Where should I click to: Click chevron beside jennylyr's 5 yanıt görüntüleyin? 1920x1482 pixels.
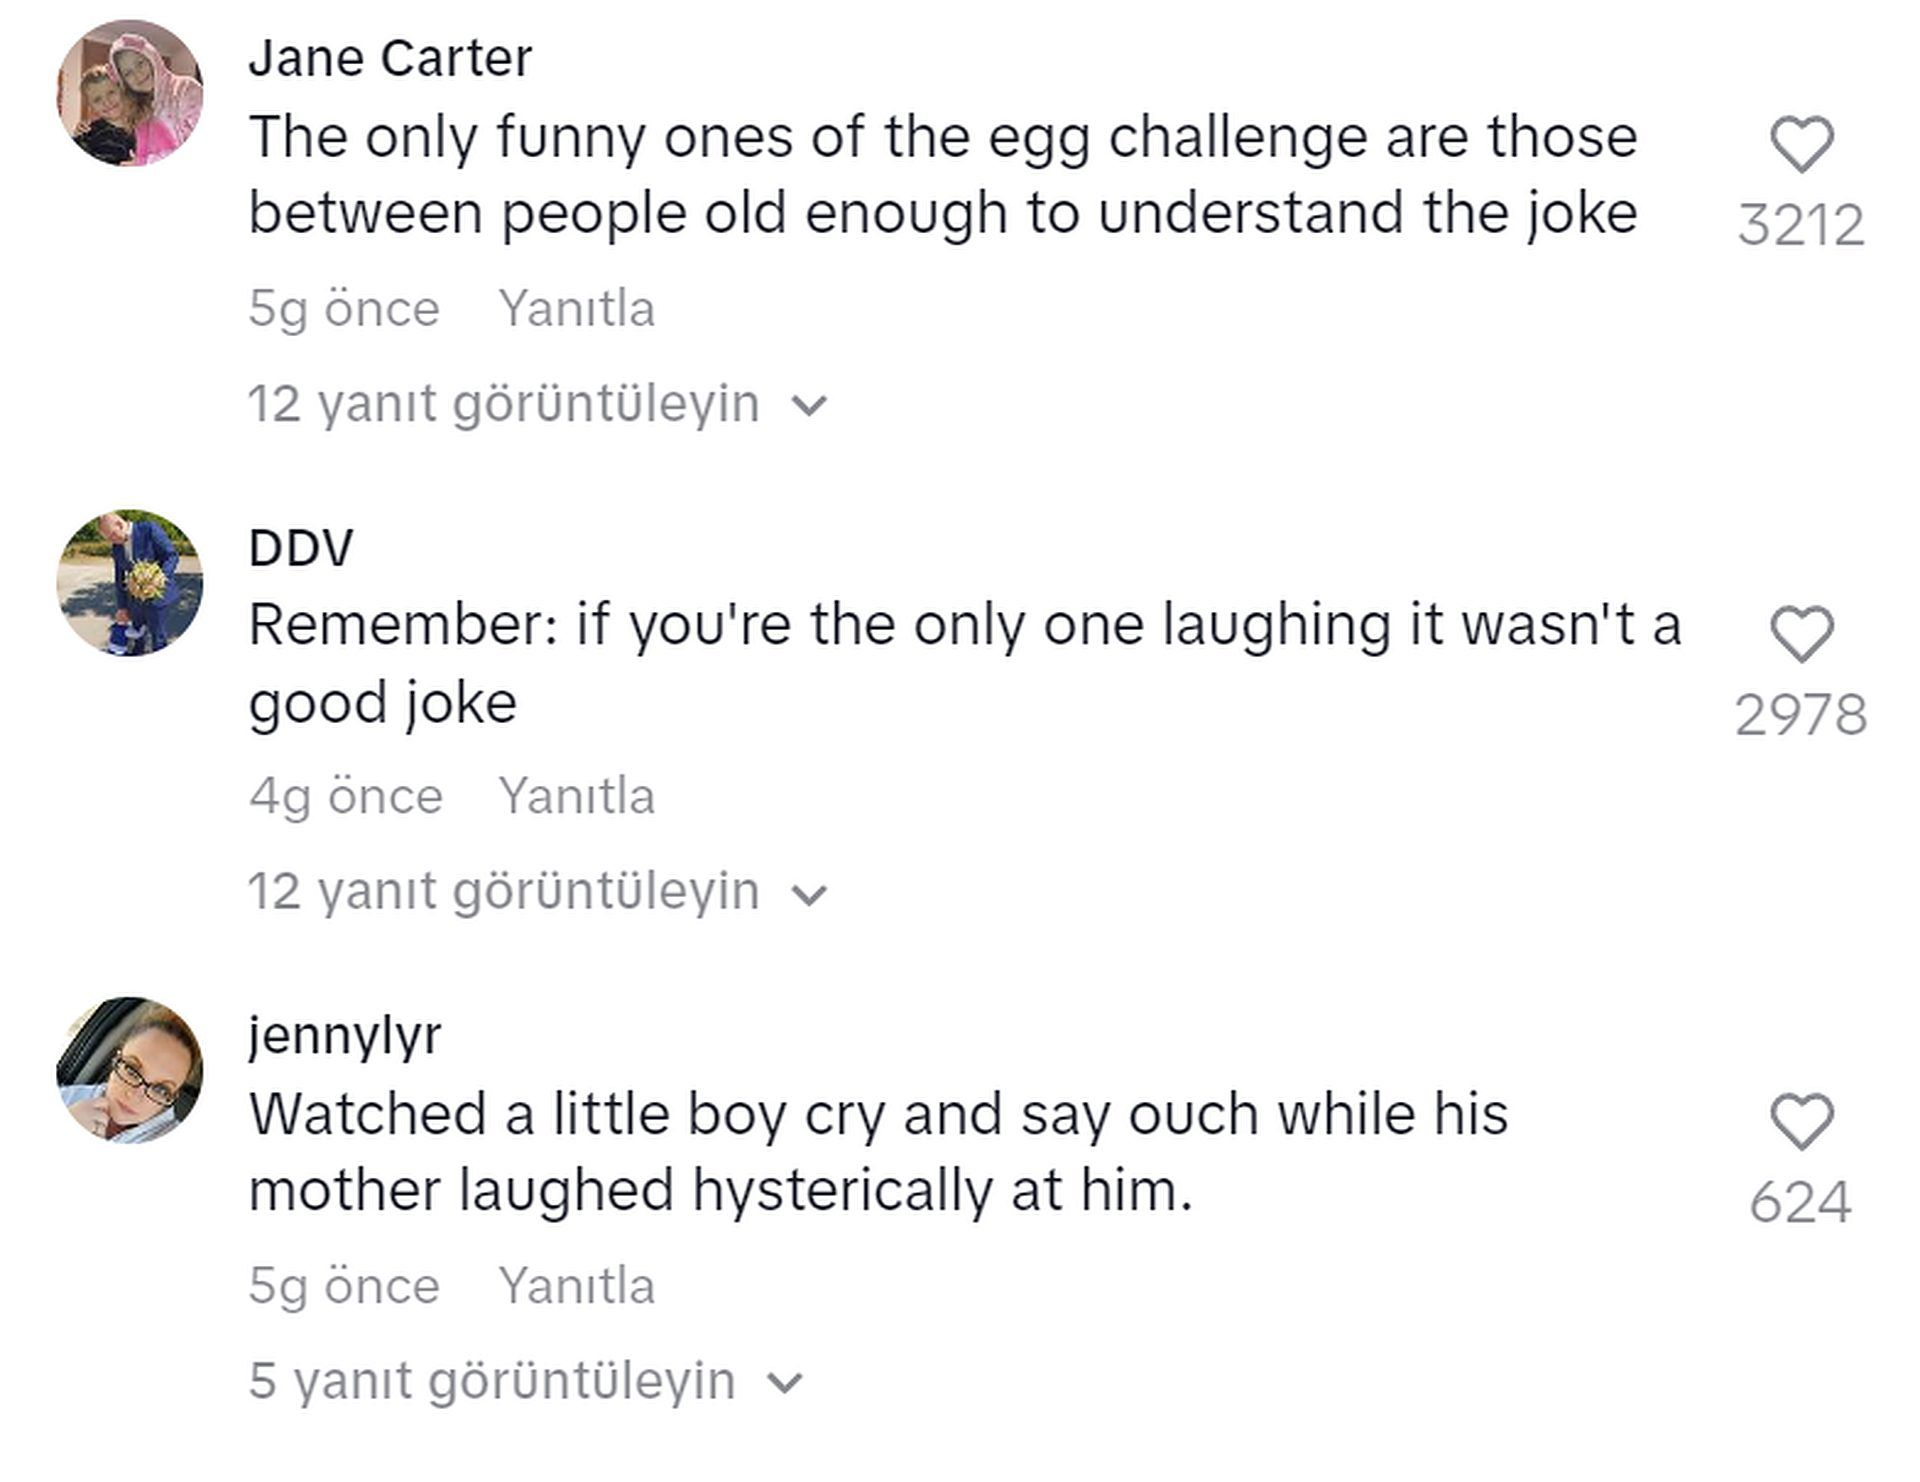pyautogui.click(x=785, y=1384)
